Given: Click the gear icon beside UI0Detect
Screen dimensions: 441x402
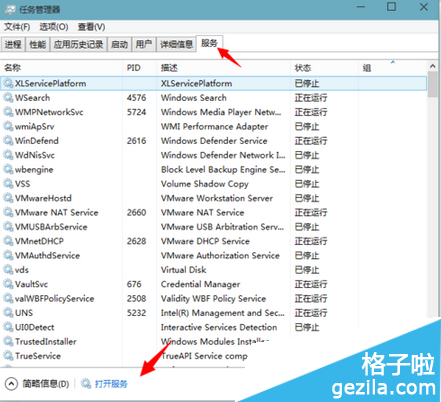Looking at the screenshot, I should click(8, 327).
